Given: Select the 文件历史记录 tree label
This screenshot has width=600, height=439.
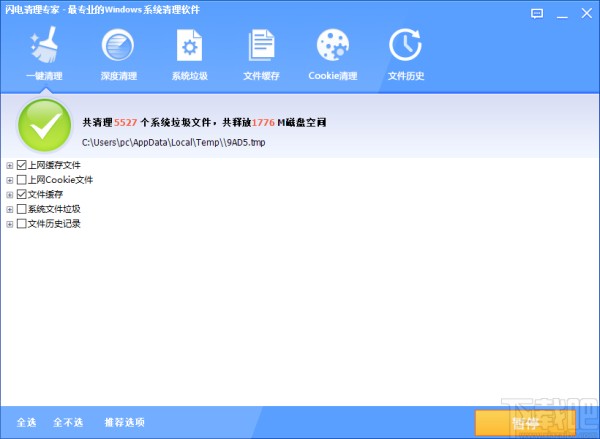Looking at the screenshot, I should tap(54, 224).
